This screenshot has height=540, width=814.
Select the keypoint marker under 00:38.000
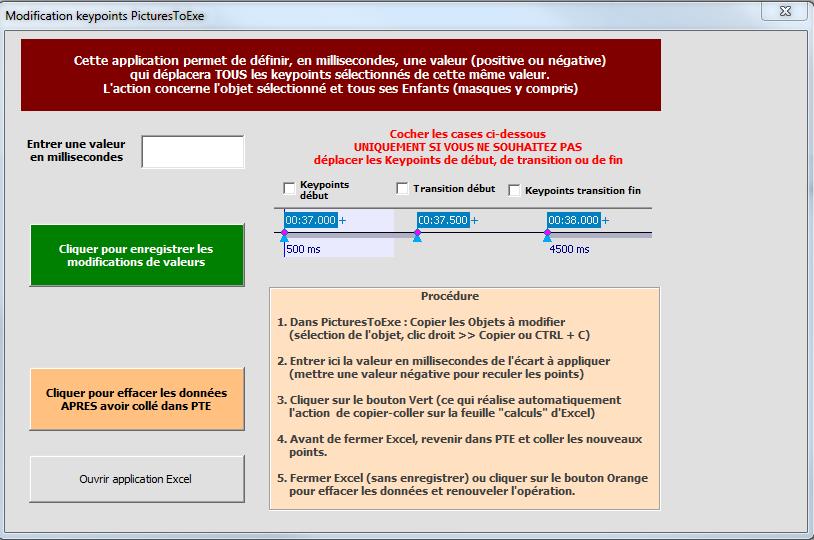pyautogui.click(x=547, y=236)
